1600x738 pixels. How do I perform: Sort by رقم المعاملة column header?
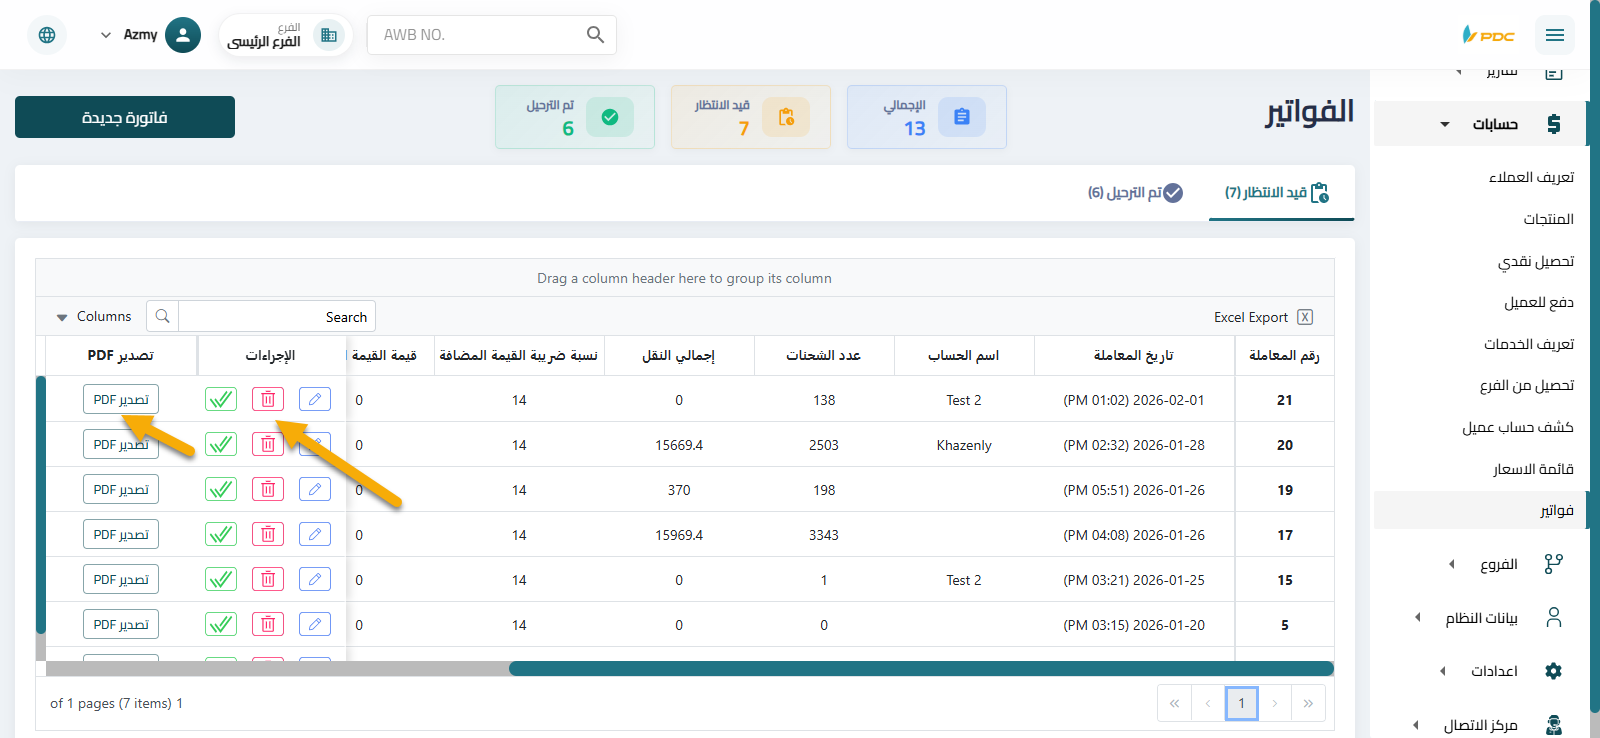point(1284,355)
